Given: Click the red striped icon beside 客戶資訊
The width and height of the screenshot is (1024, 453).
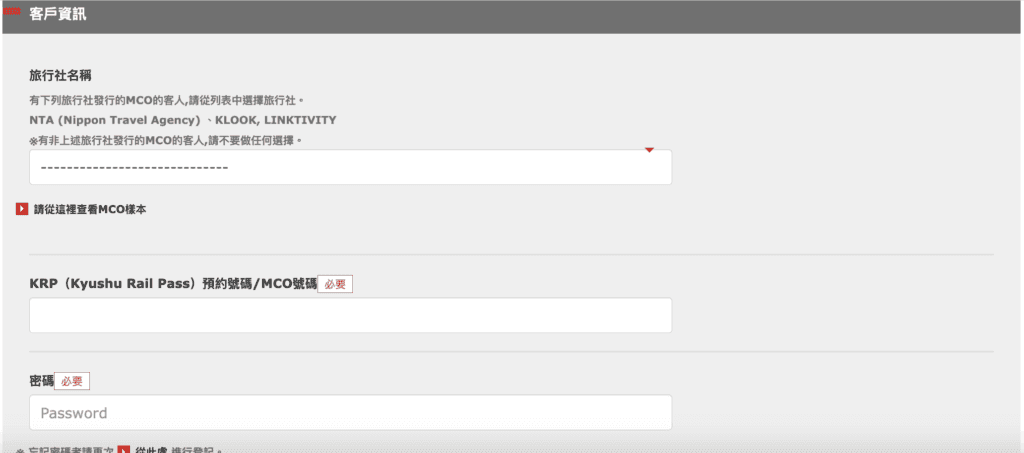Looking at the screenshot, I should pyautogui.click(x=13, y=11).
